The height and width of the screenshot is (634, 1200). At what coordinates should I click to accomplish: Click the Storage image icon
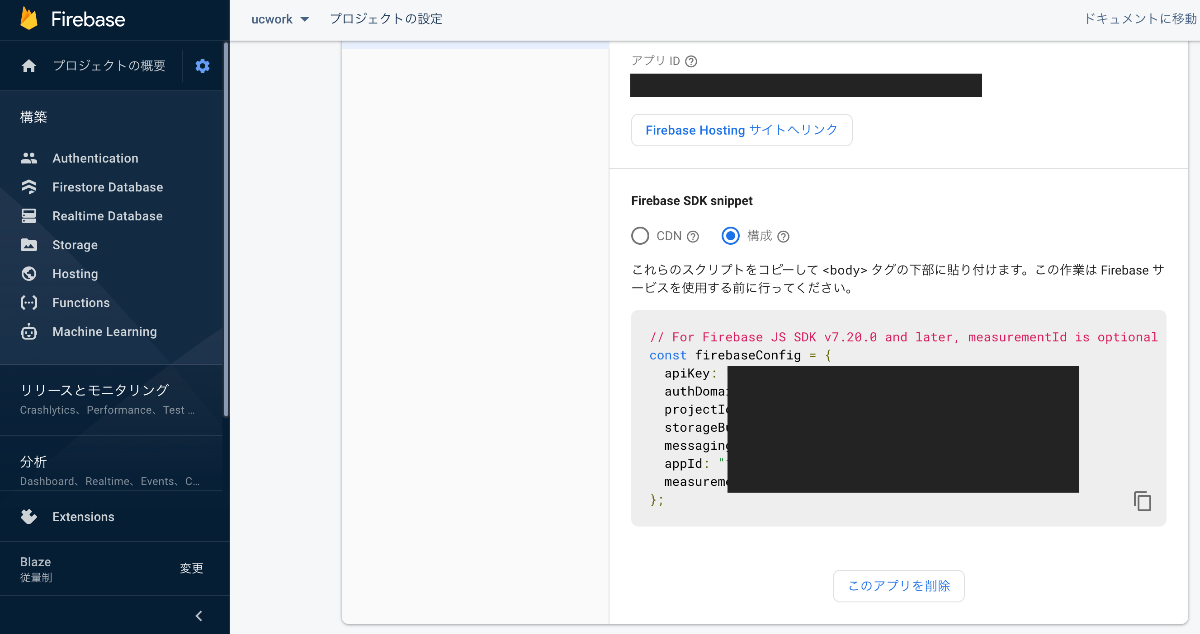tap(29, 245)
